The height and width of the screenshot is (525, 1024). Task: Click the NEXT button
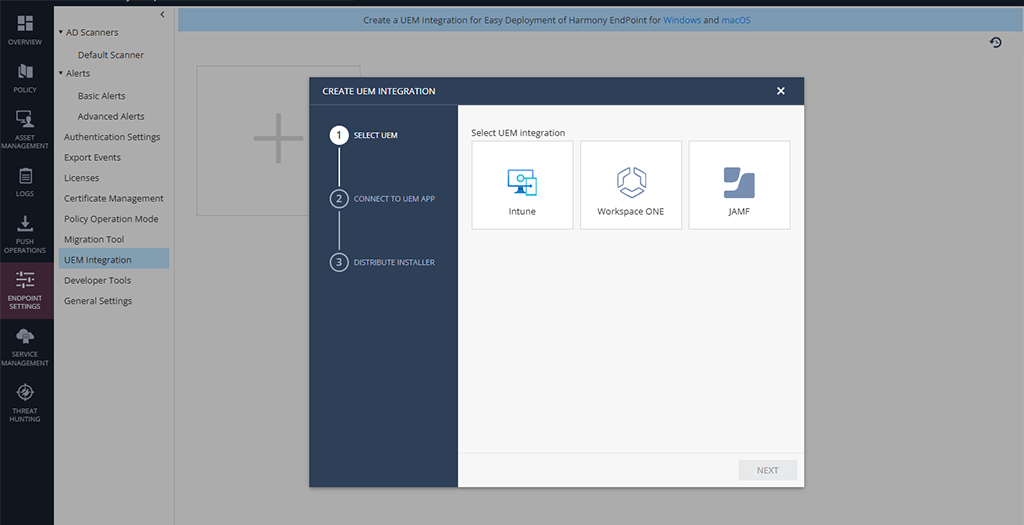tap(767, 470)
